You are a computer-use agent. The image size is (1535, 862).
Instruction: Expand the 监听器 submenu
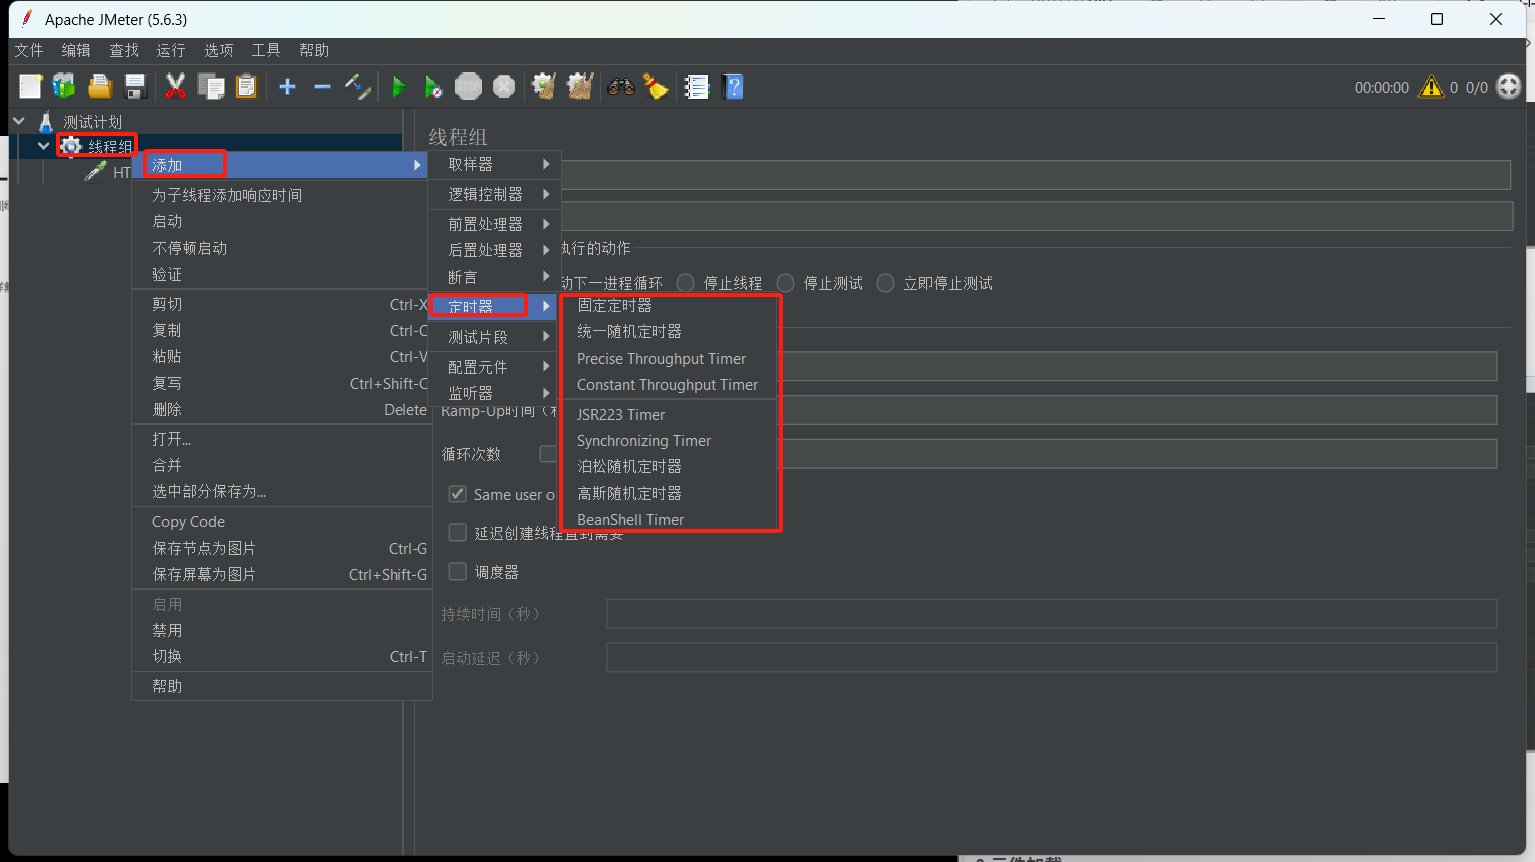coord(494,393)
